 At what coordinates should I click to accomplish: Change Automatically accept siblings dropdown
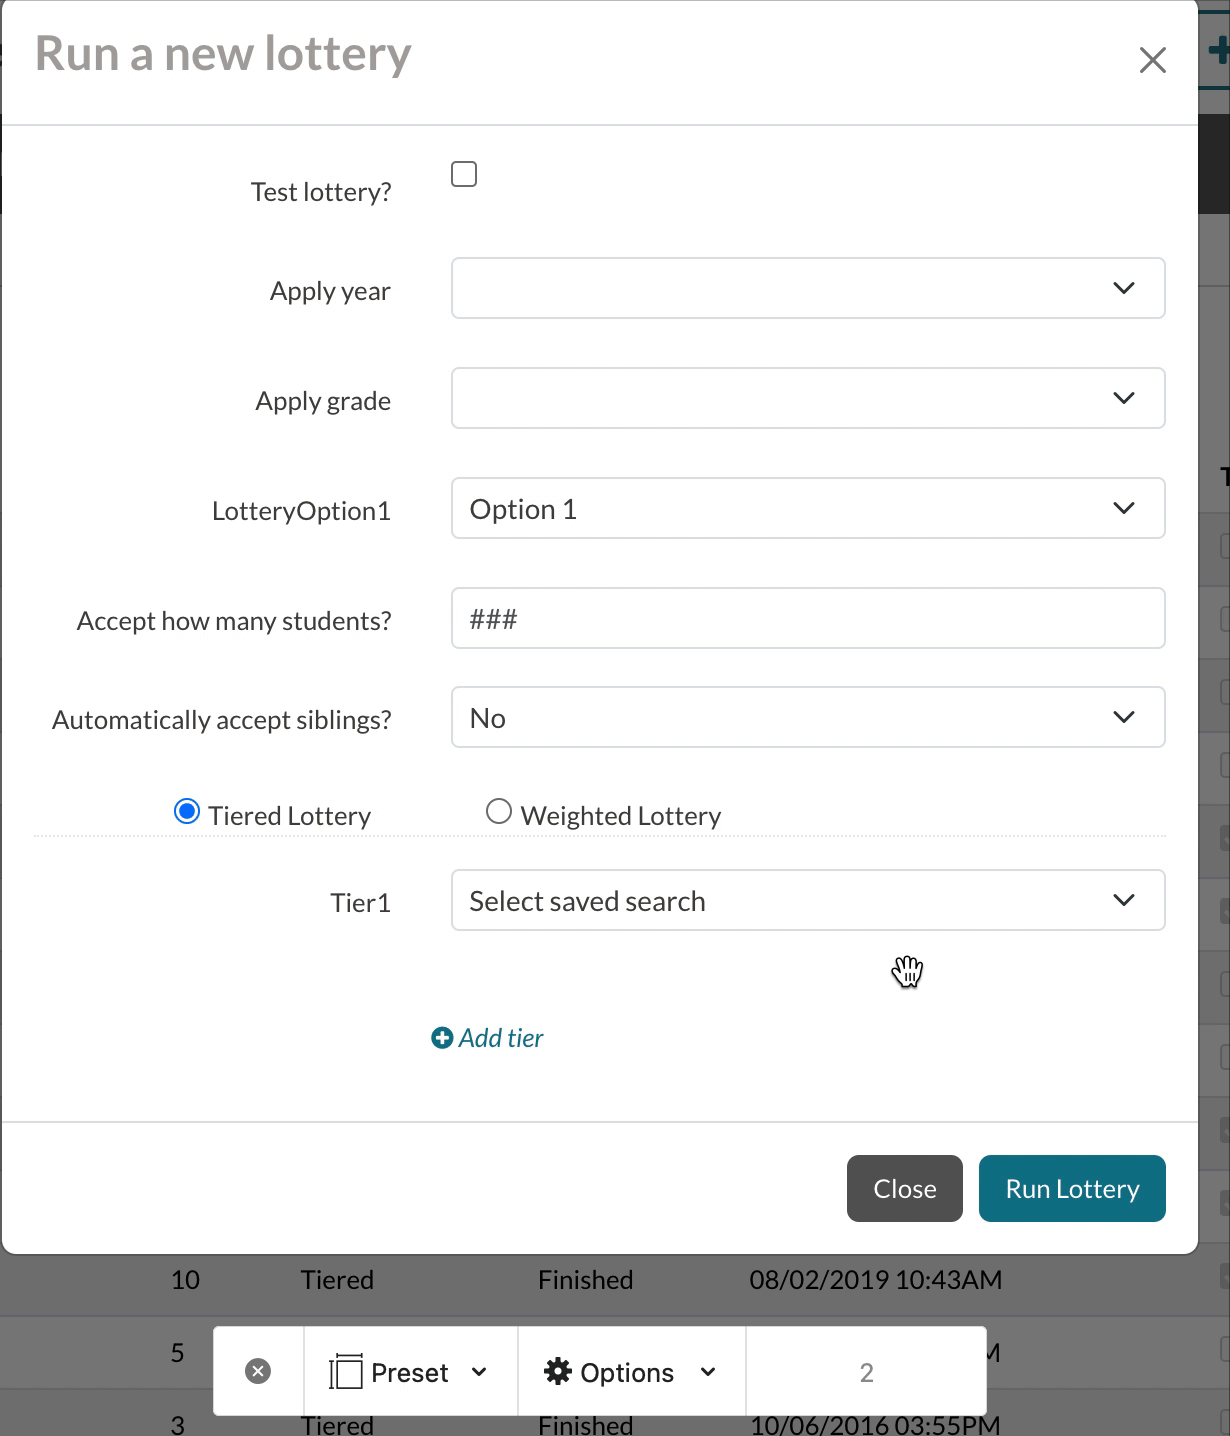[x=807, y=717]
